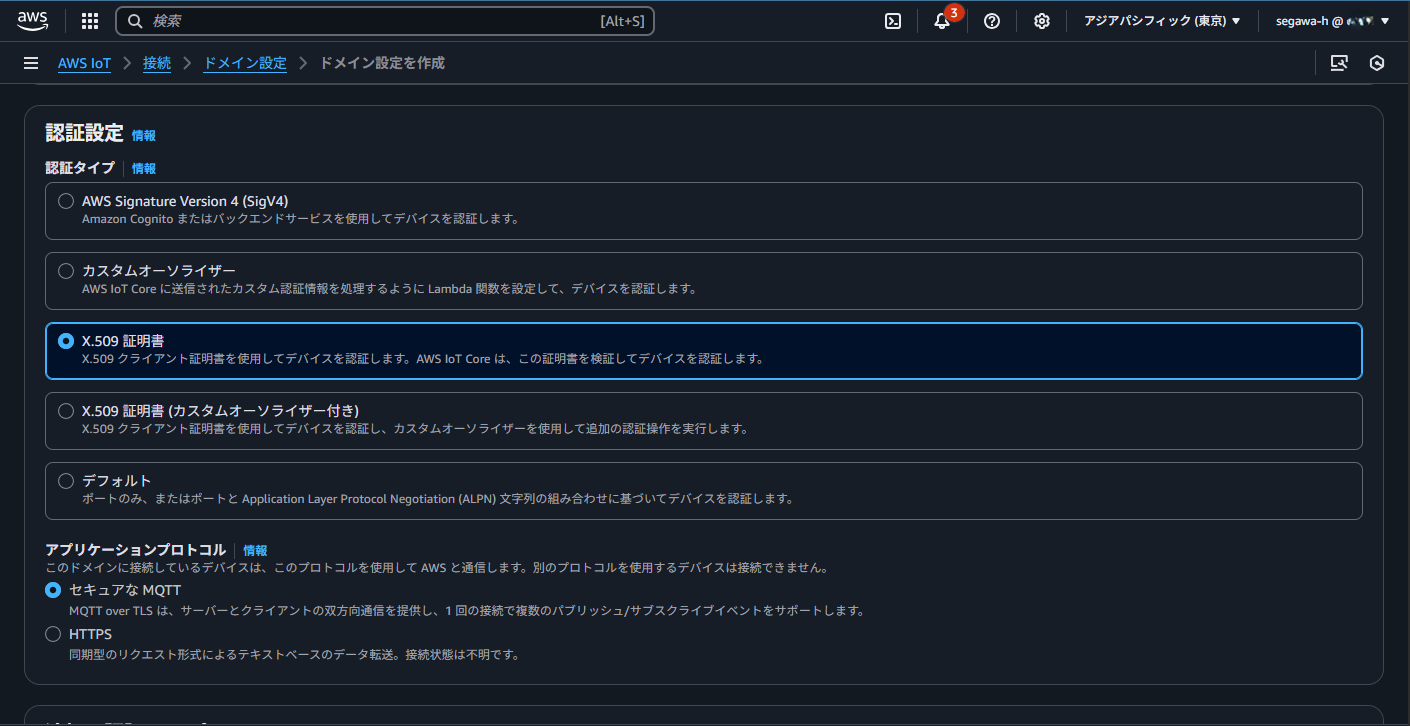Open the AWS home logo
The height and width of the screenshot is (726, 1410).
[x=32, y=20]
